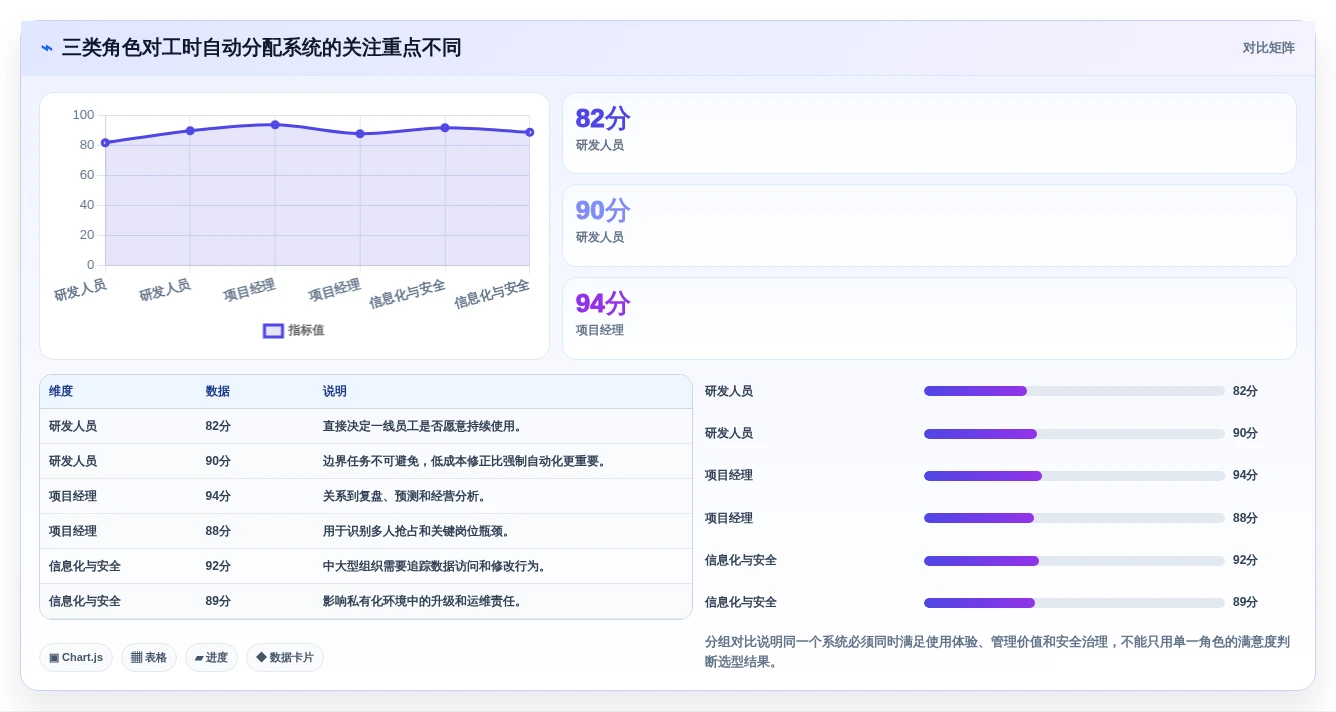This screenshot has height=712, width=1336.
Task: Click the y-axis label 100
Action: pyautogui.click(x=83, y=115)
